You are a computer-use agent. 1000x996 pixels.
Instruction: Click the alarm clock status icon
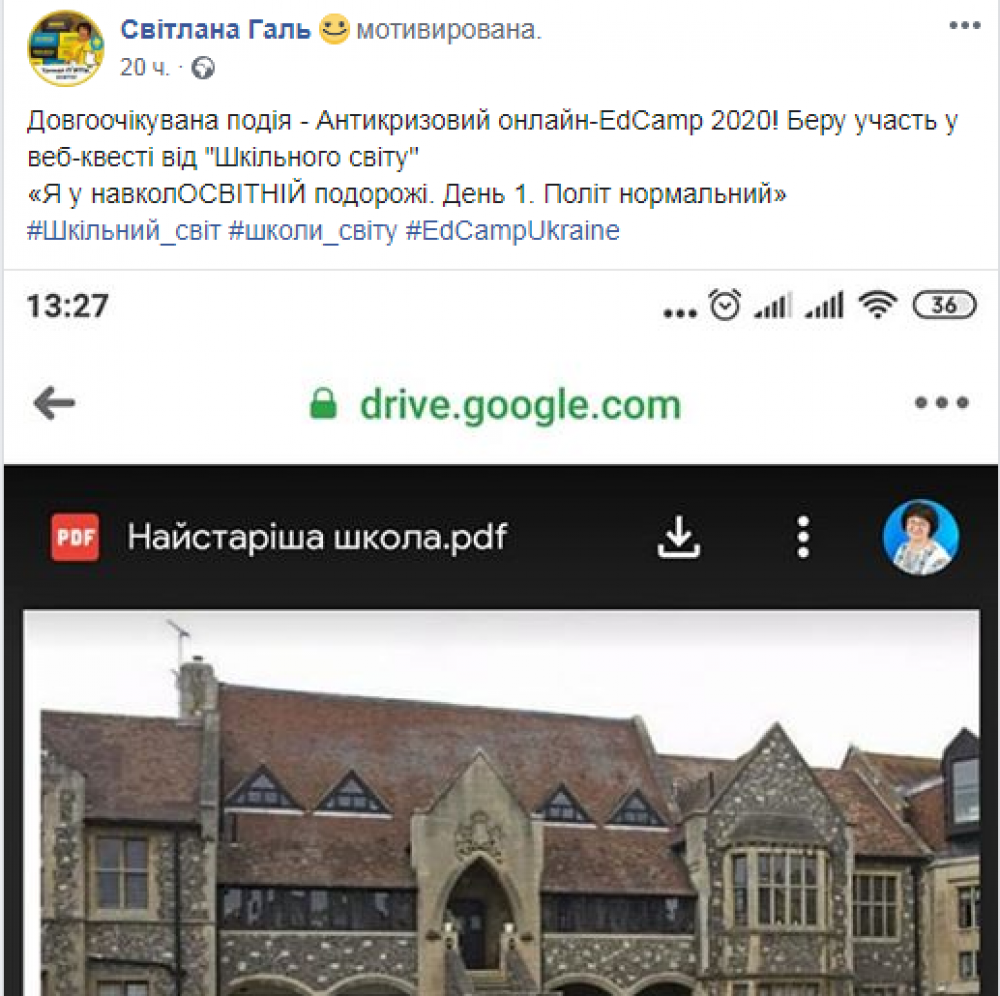(725, 305)
